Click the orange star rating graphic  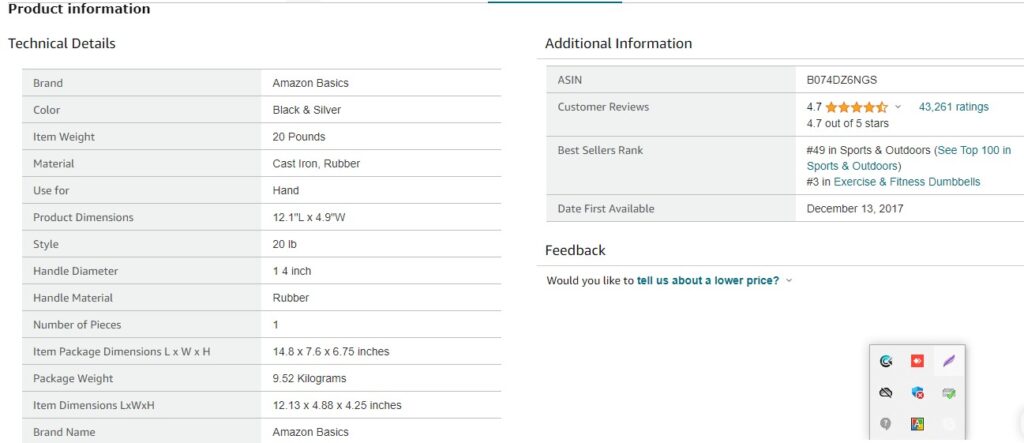click(856, 107)
